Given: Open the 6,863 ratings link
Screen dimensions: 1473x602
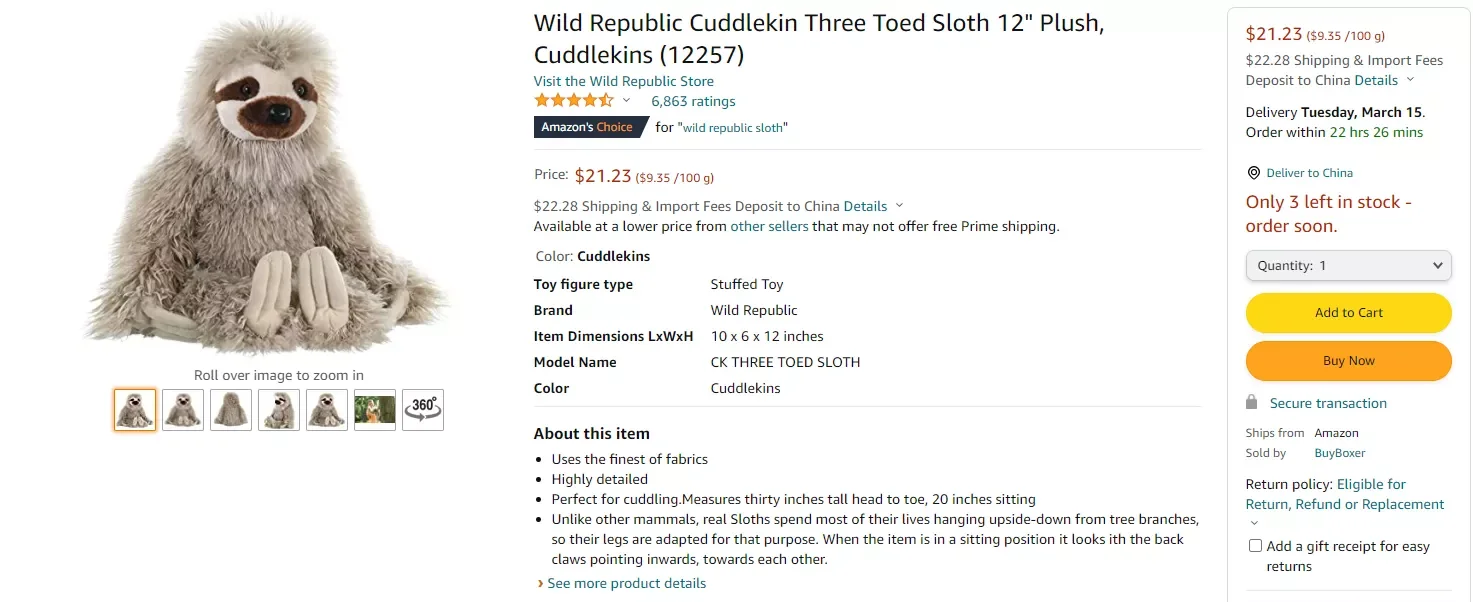Looking at the screenshot, I should point(693,101).
